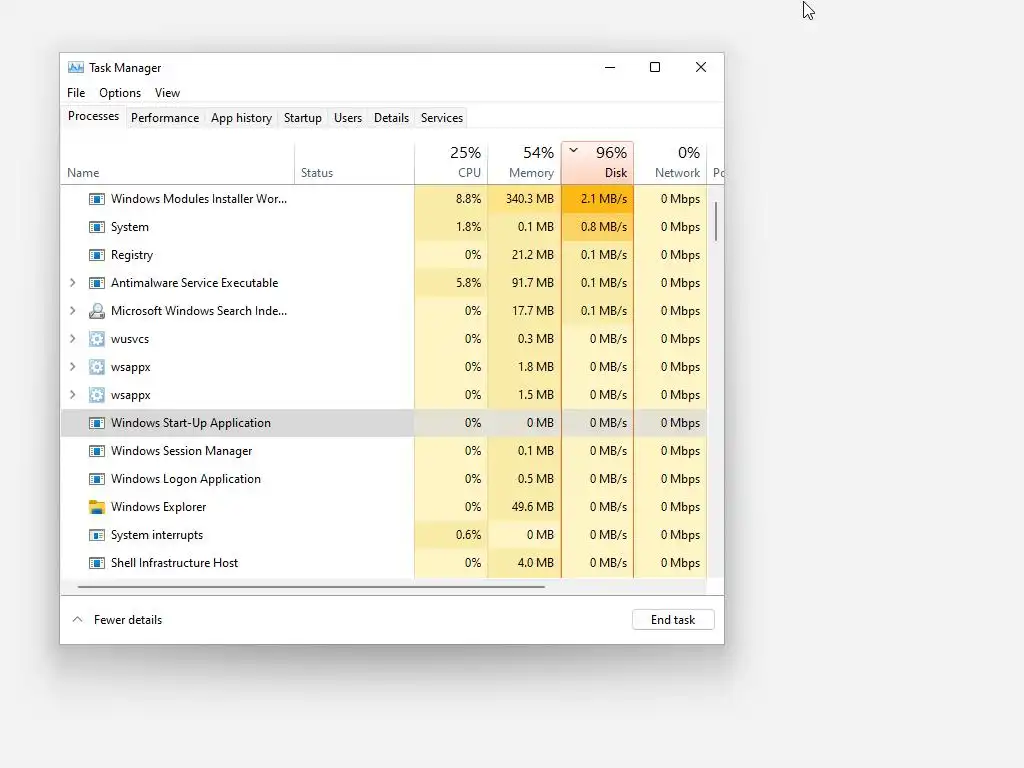Image resolution: width=1024 pixels, height=768 pixels.
Task: Select the System process row
Action: pos(384,227)
